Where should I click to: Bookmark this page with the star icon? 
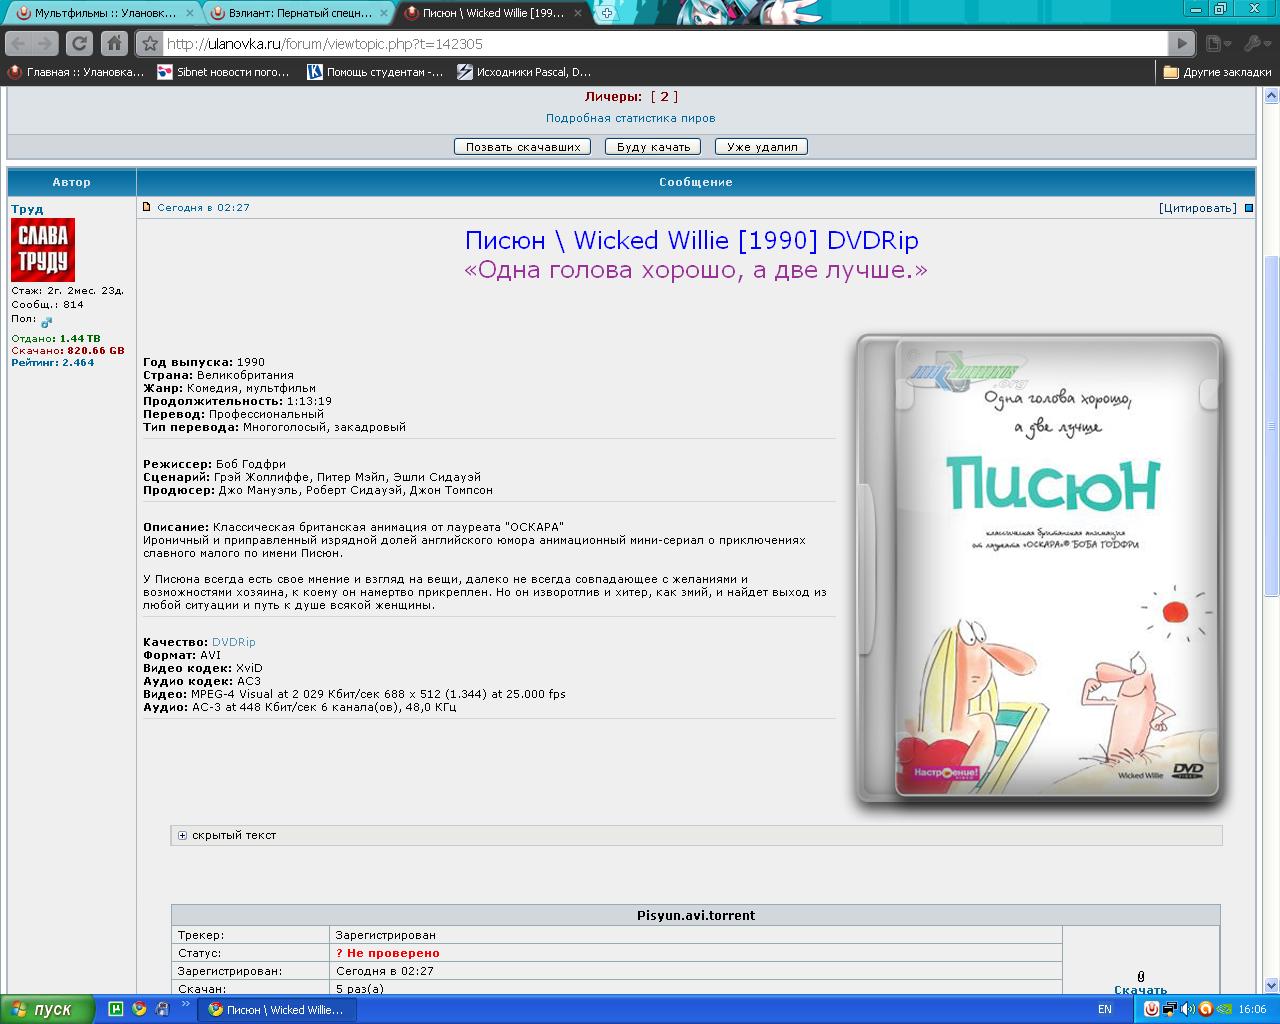(x=149, y=44)
